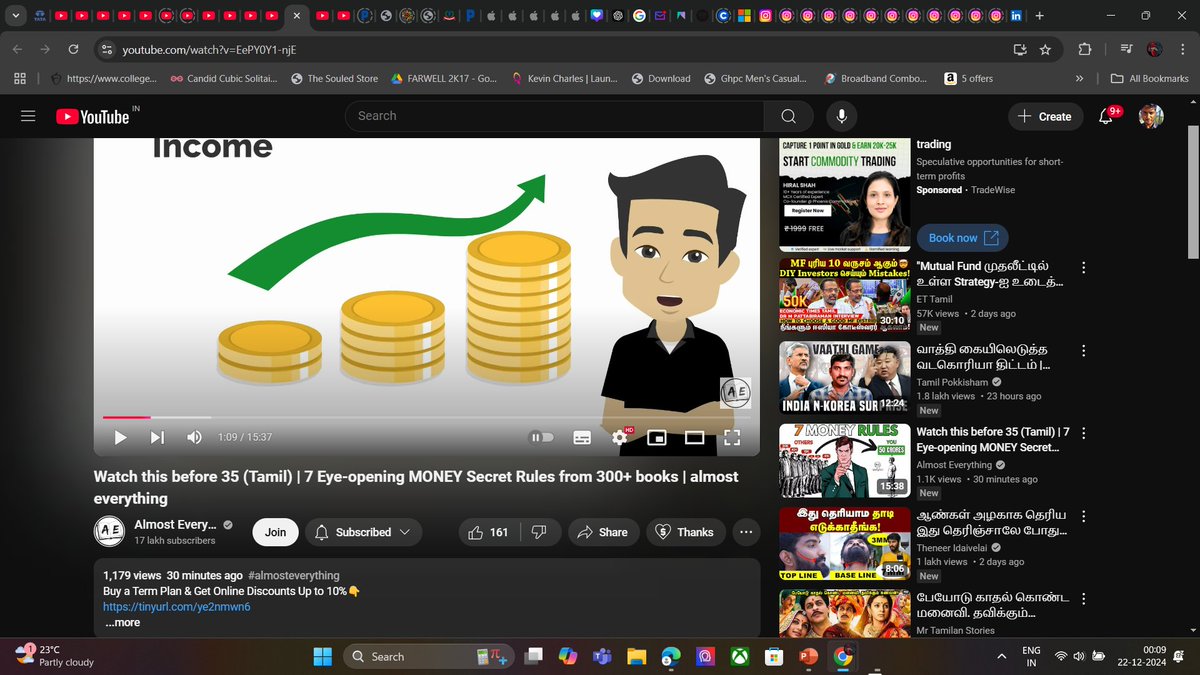Viewport: 1200px width, 675px height.
Task: Expand description with ...more
Action: click(x=122, y=622)
